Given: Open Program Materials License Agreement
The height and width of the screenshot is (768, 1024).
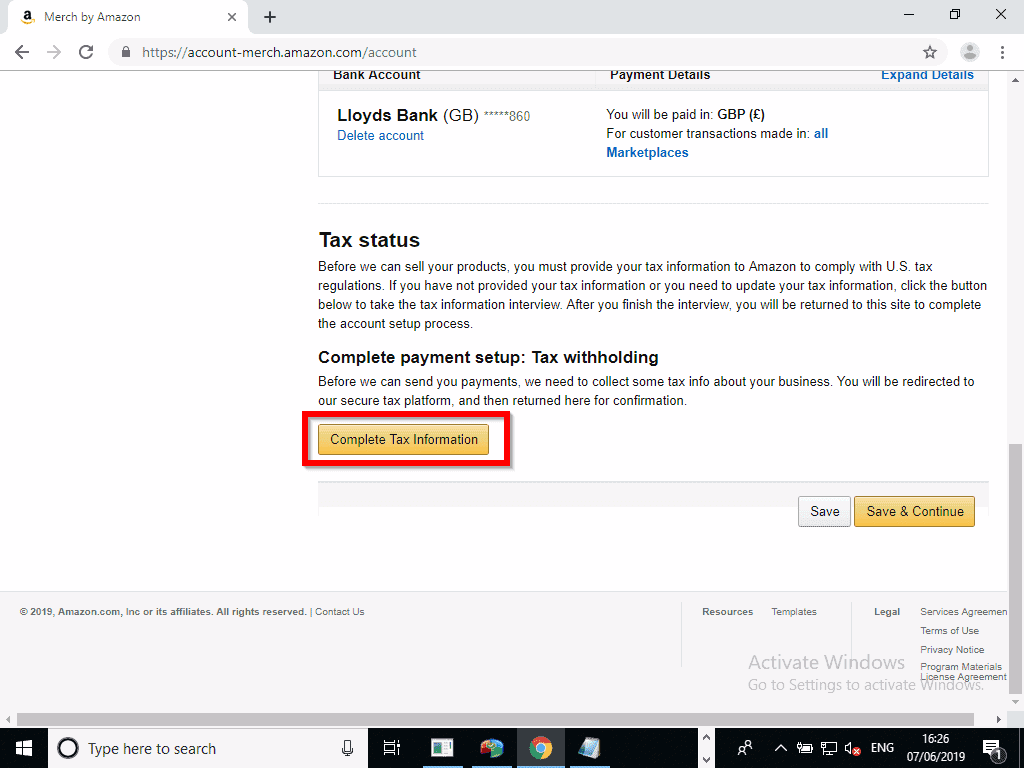Looking at the screenshot, I should tap(963, 672).
